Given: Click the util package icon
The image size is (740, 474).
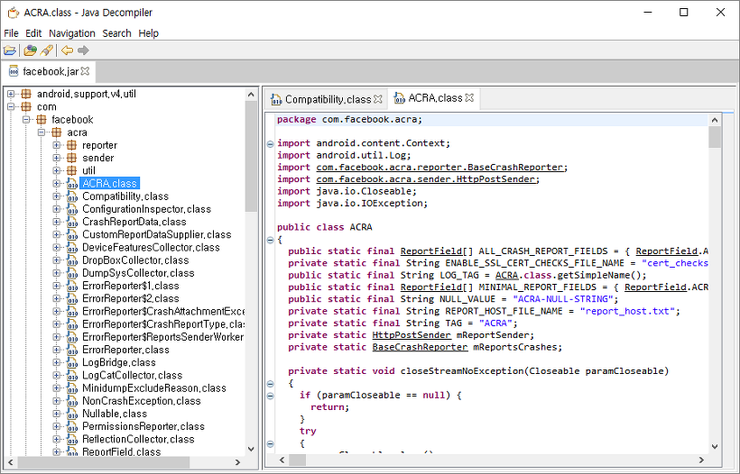Looking at the screenshot, I should pos(72,170).
